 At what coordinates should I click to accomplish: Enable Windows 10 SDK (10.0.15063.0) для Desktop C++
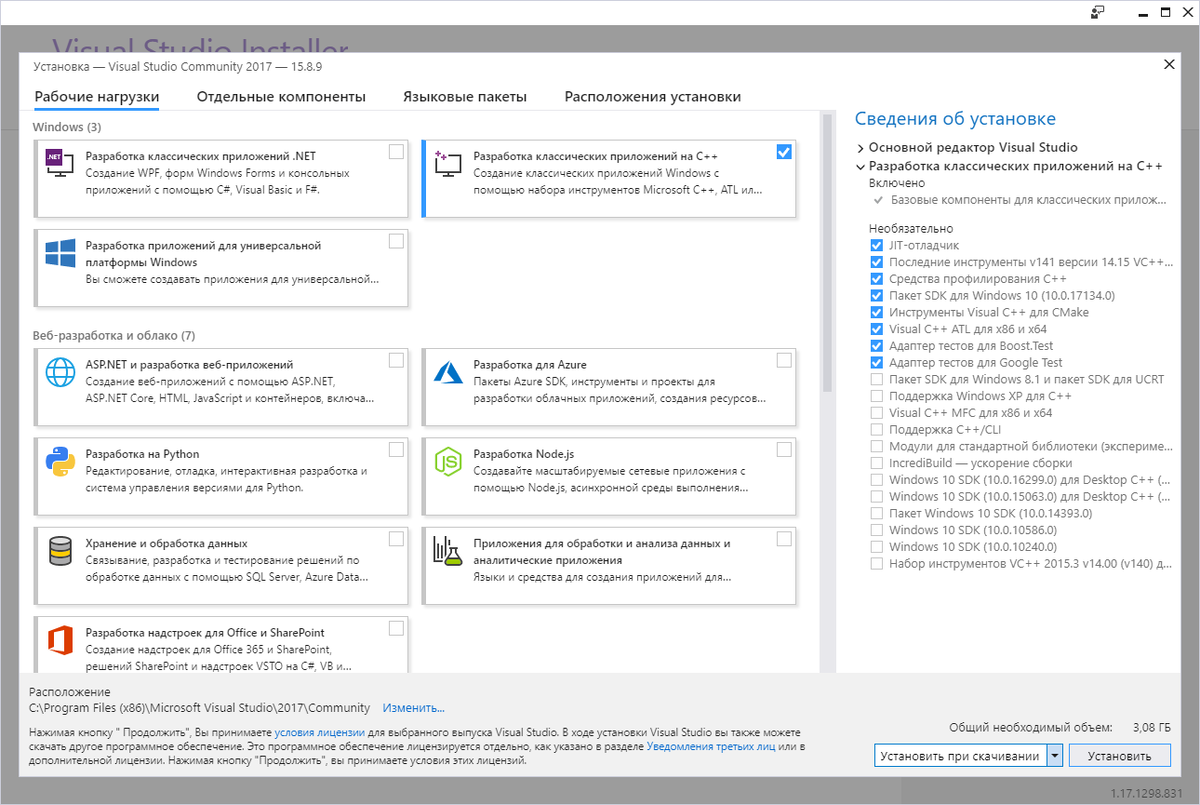click(877, 497)
